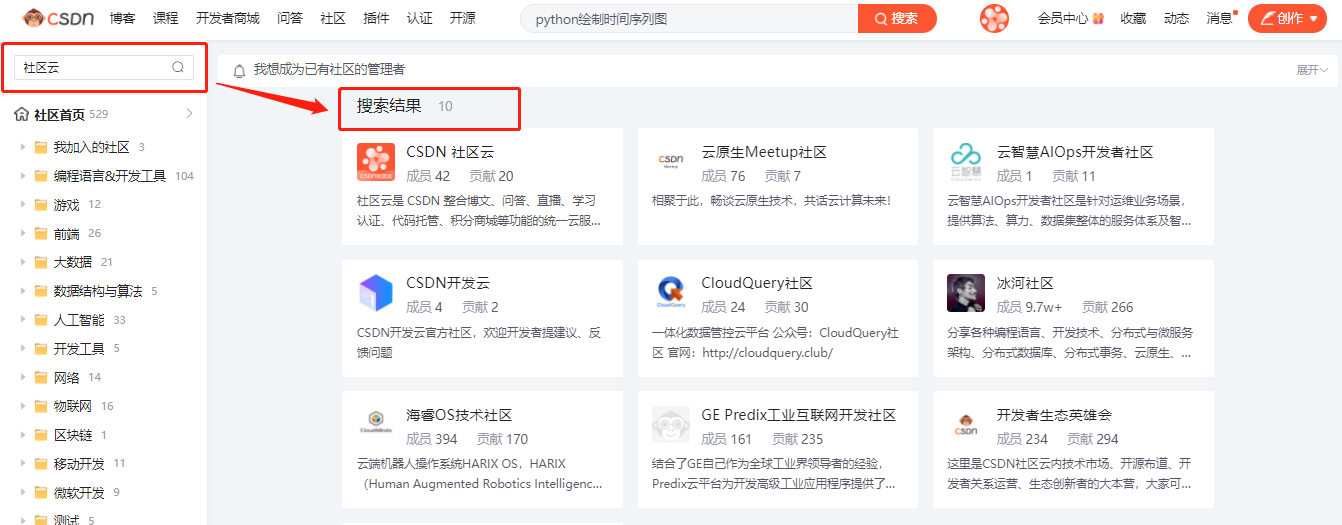The image size is (1342, 525).
Task: Open the 开发者商城 menu item
Action: click(228, 18)
